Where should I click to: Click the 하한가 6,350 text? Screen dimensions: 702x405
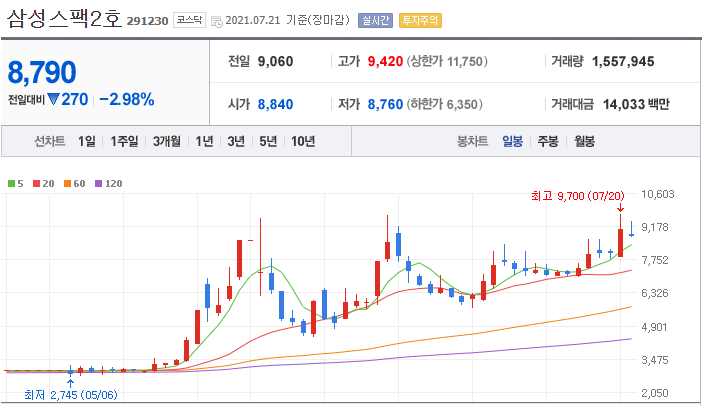tap(445, 104)
